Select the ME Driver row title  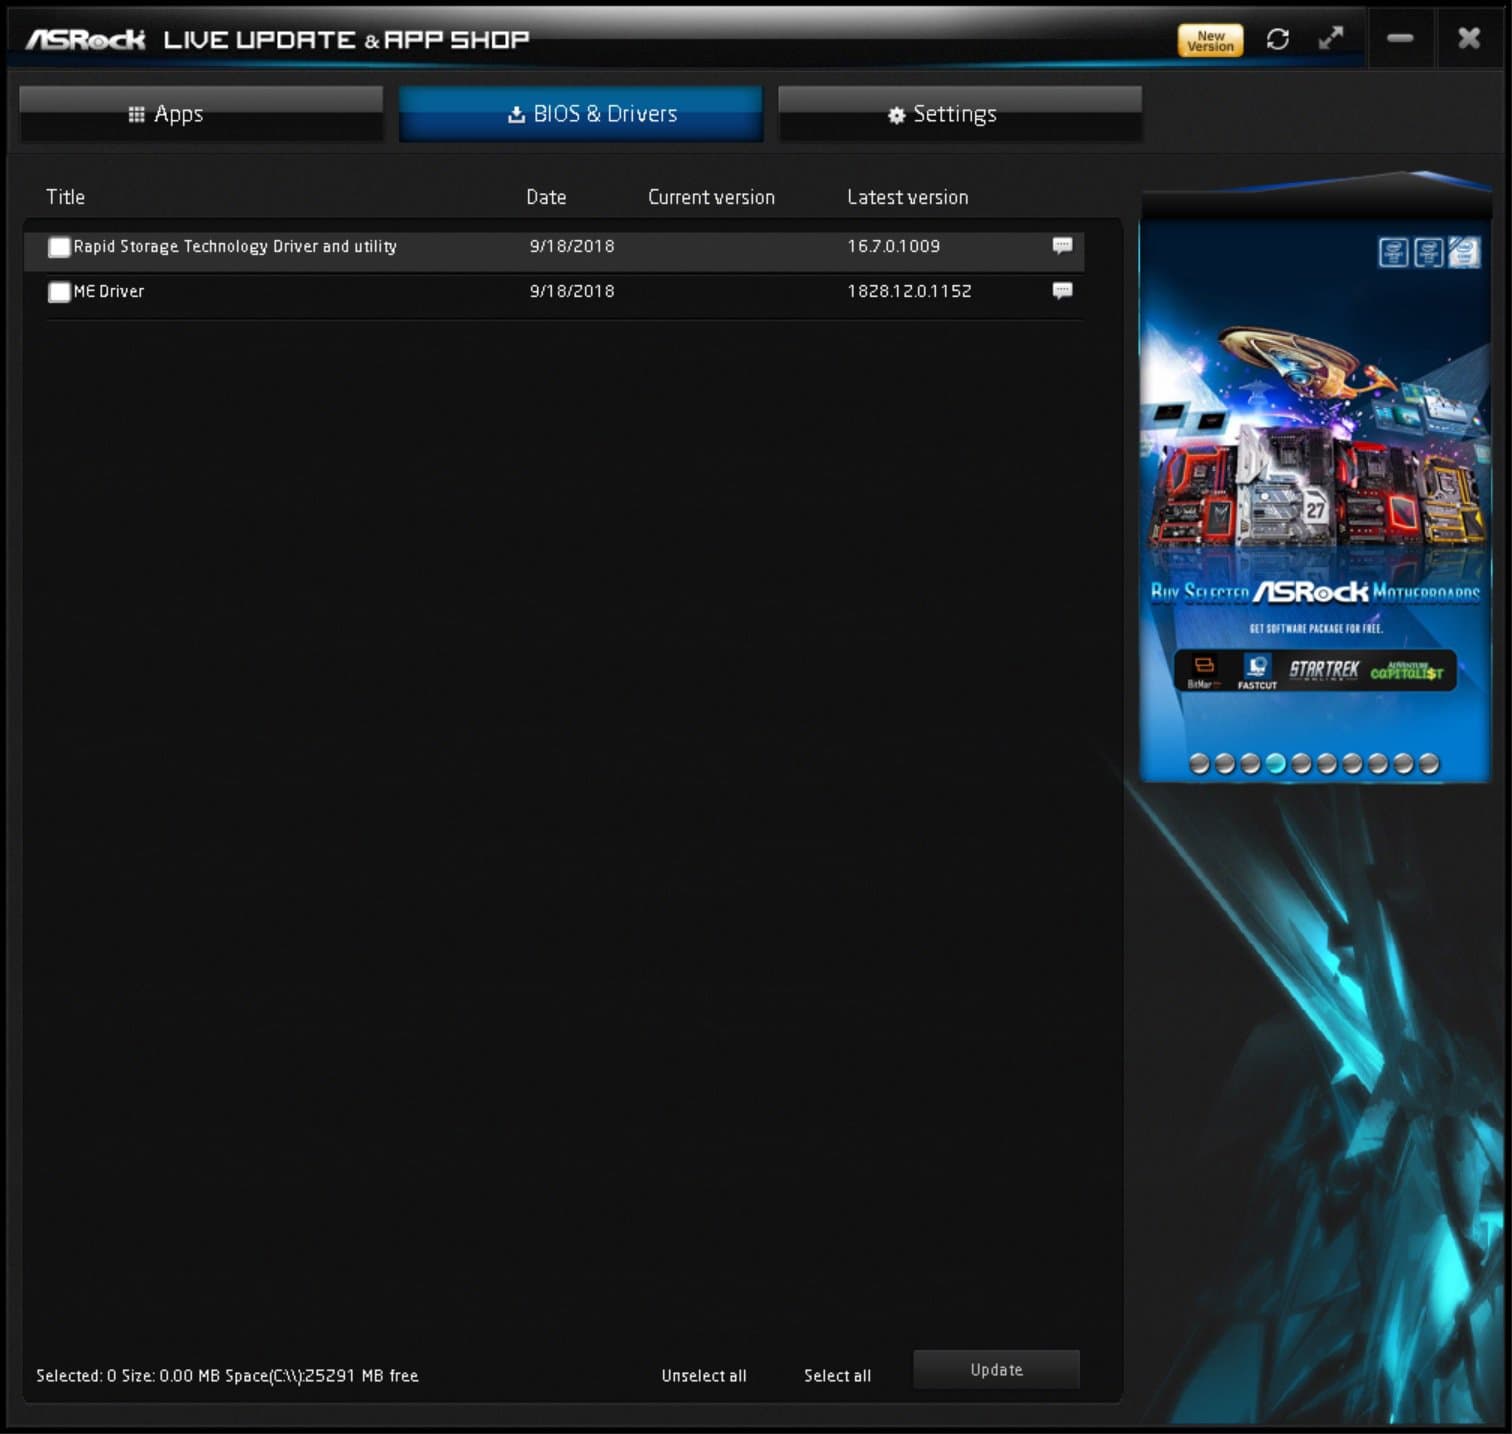pyautogui.click(x=109, y=292)
